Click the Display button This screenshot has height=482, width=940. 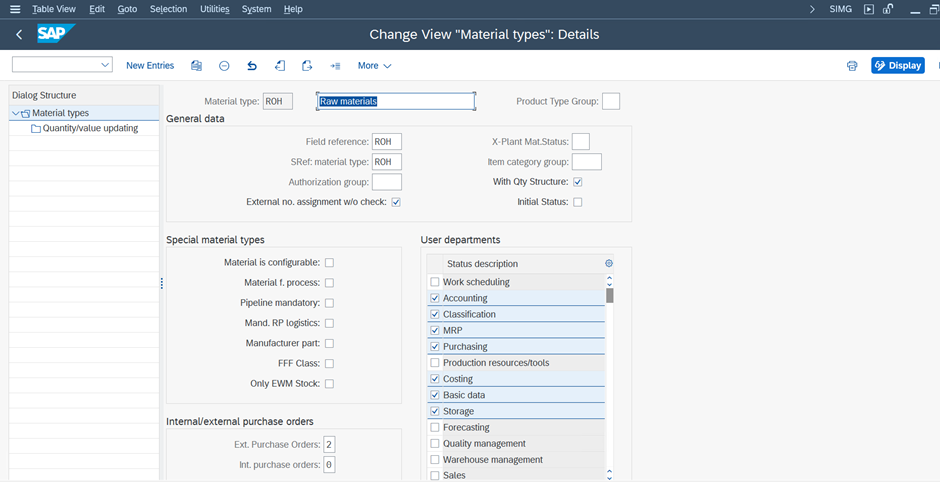click(898, 66)
